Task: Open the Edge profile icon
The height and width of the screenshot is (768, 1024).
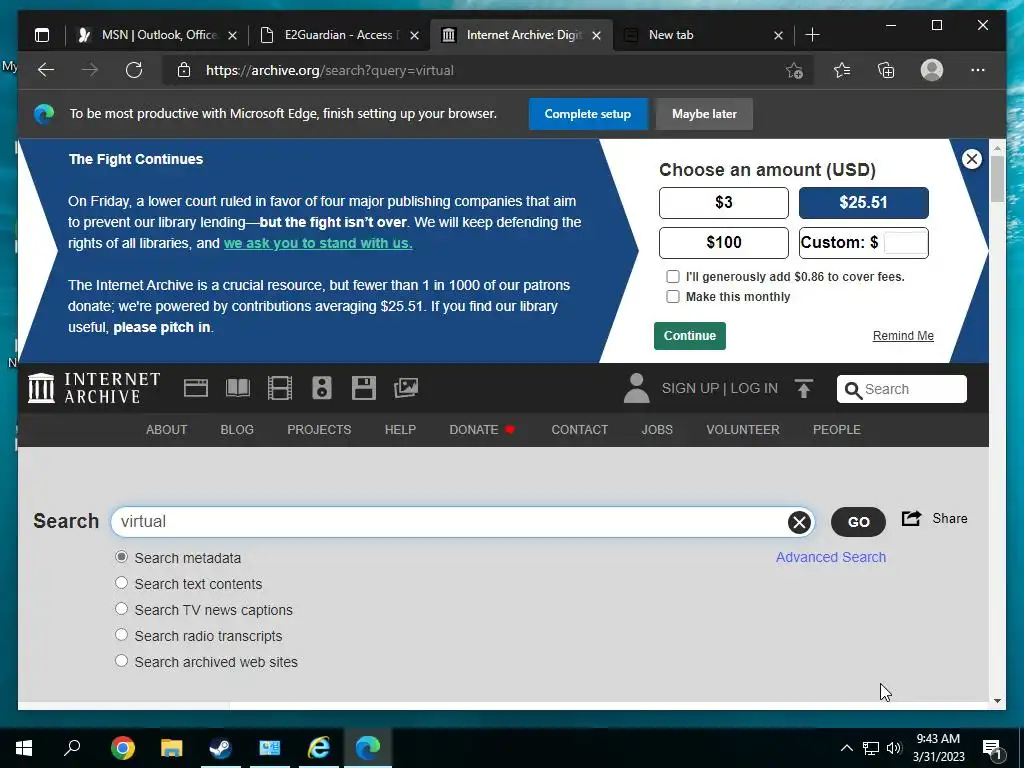Action: [x=932, y=70]
